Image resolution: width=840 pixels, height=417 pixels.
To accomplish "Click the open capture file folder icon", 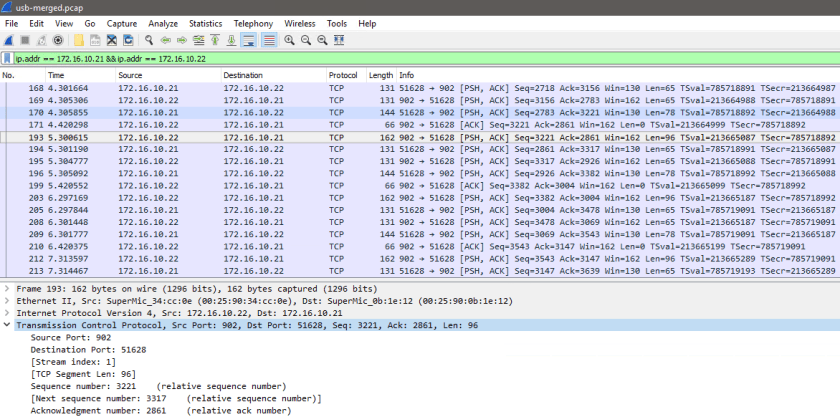I will point(79,40).
